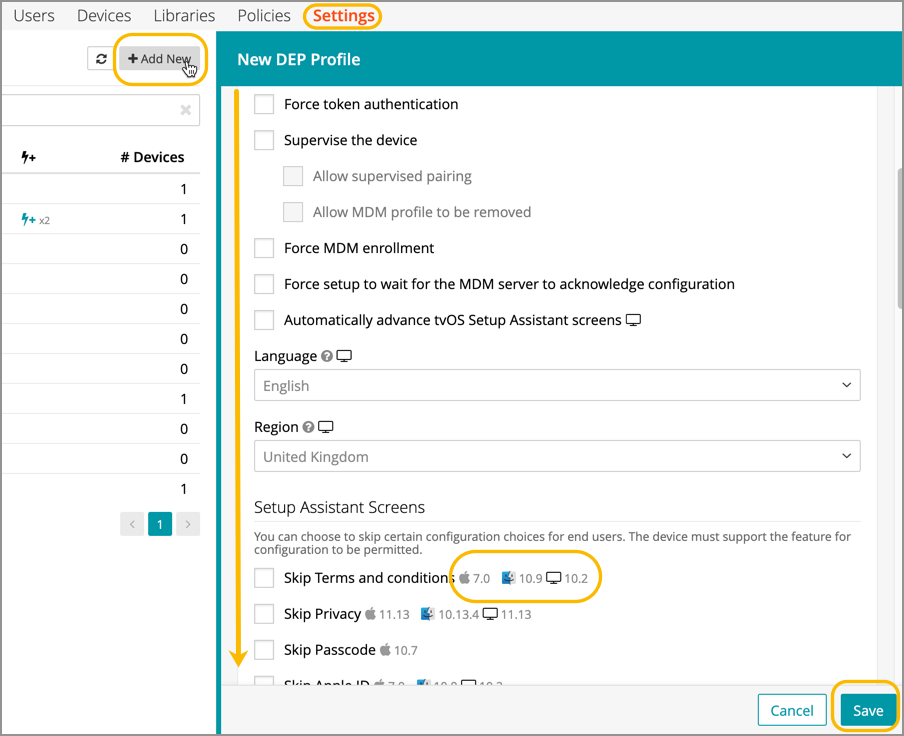Expand the Region dropdown showing United Kingdom
Viewport: 904px width, 736px height.
pyautogui.click(x=557, y=456)
